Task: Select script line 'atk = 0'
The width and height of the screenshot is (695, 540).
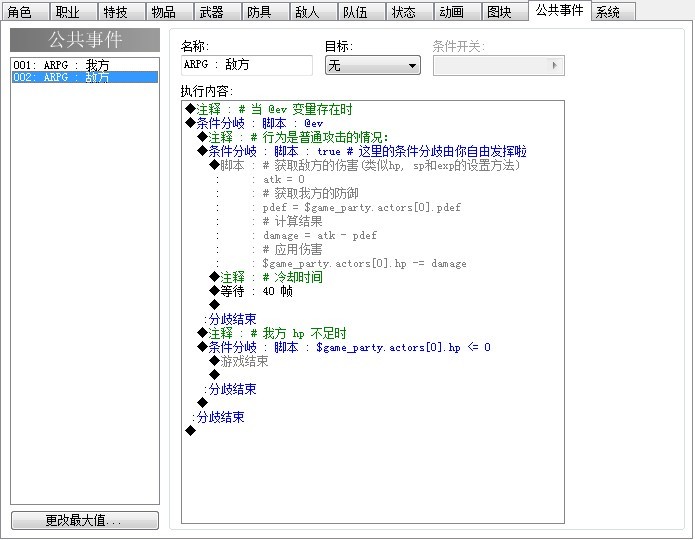Action: (284, 180)
